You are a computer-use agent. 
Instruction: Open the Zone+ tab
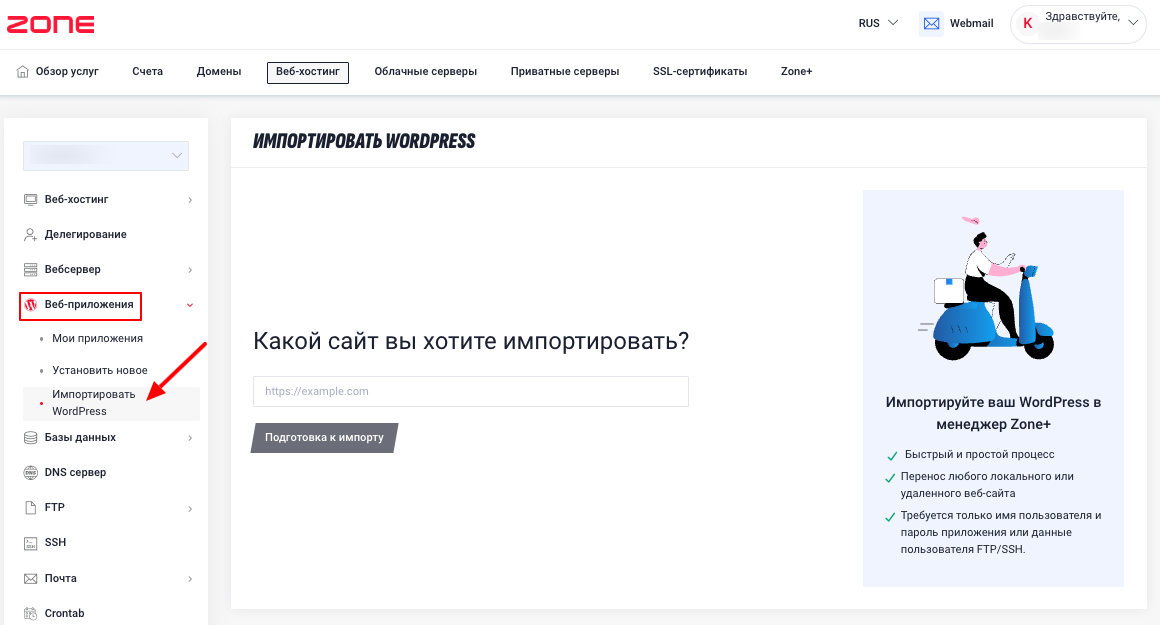click(x=796, y=72)
